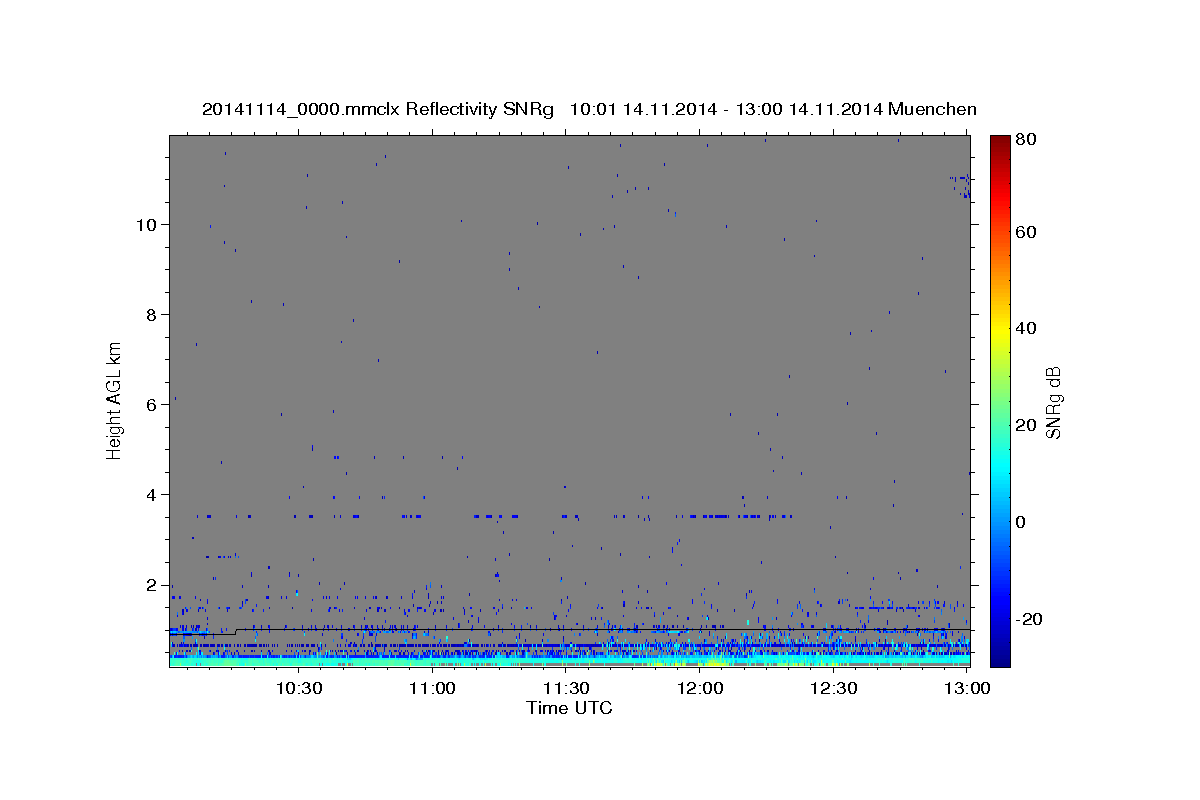Click the 12:30 time tick label

pos(833,688)
